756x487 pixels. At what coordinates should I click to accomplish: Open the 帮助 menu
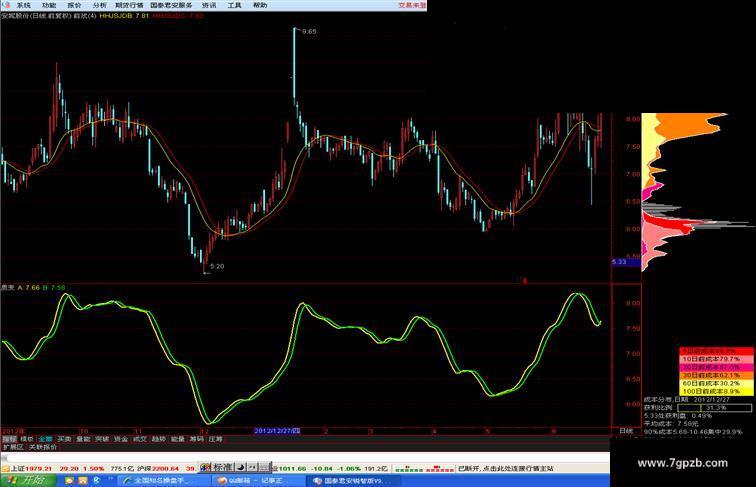click(259, 5)
